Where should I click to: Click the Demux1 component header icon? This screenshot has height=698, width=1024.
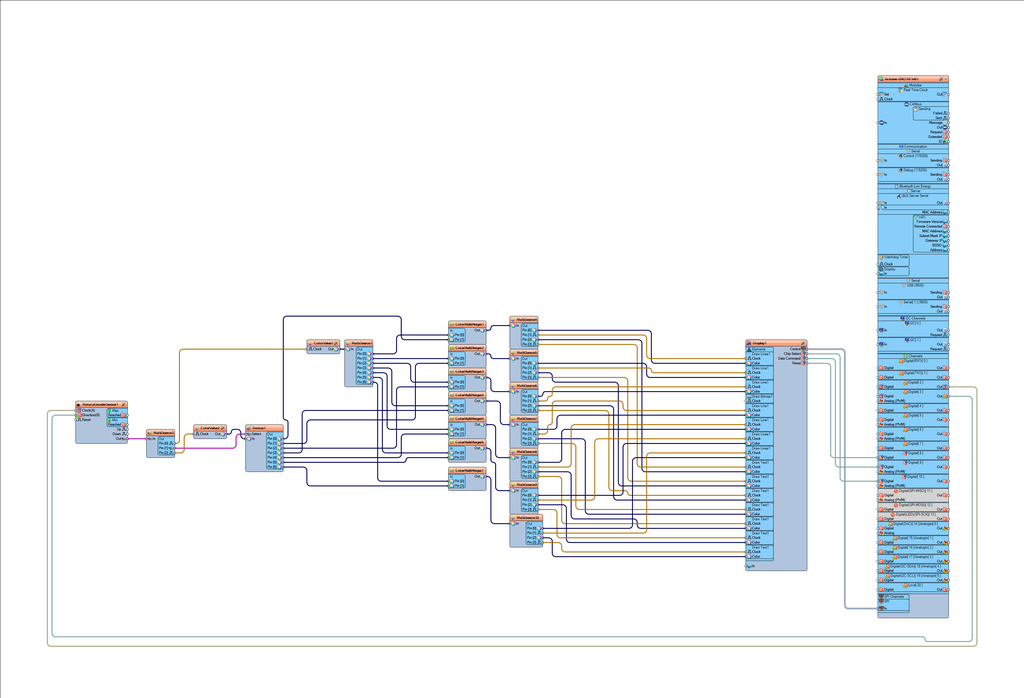coord(249,428)
